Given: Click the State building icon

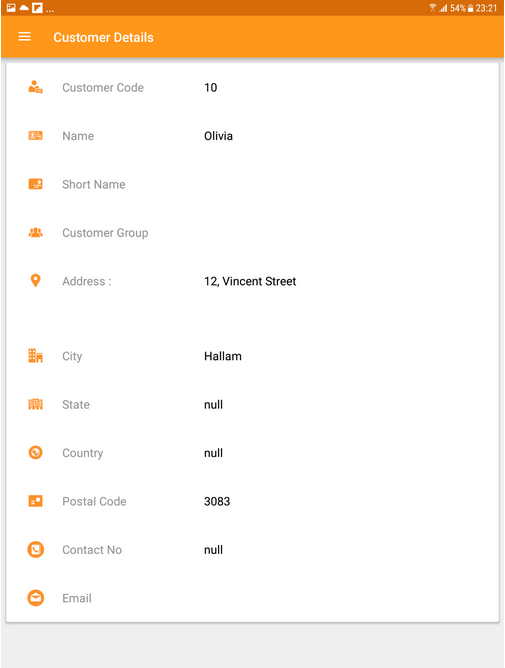Looking at the screenshot, I should [35, 404].
